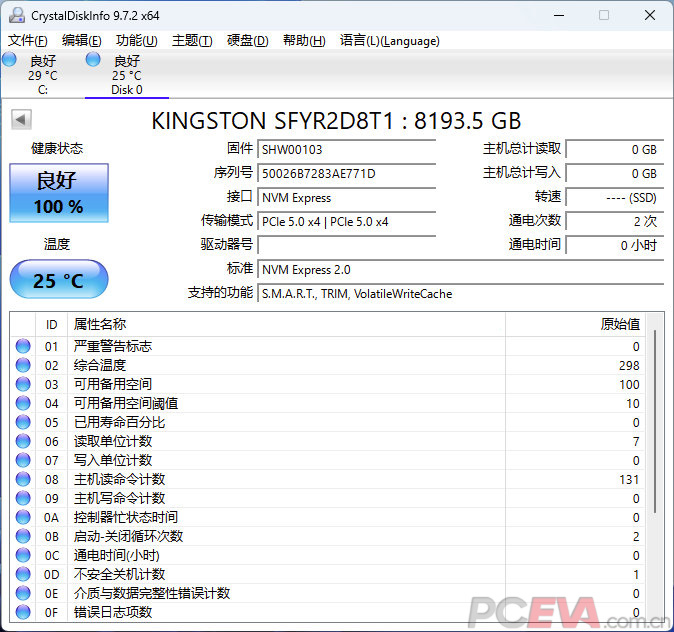This screenshot has width=674, height=632.
Task: Click the CrystalDiskInfo app icon in title bar
Action: tap(15, 15)
